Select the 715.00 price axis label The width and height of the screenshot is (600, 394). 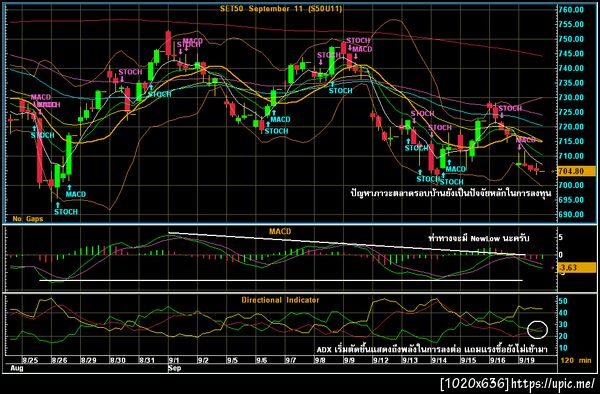pyautogui.click(x=571, y=142)
